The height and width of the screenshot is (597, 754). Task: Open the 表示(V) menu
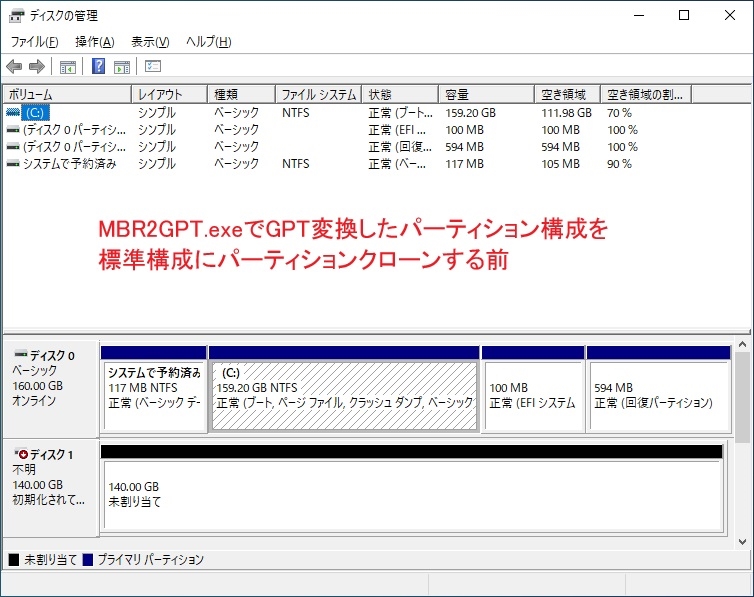click(x=150, y=42)
